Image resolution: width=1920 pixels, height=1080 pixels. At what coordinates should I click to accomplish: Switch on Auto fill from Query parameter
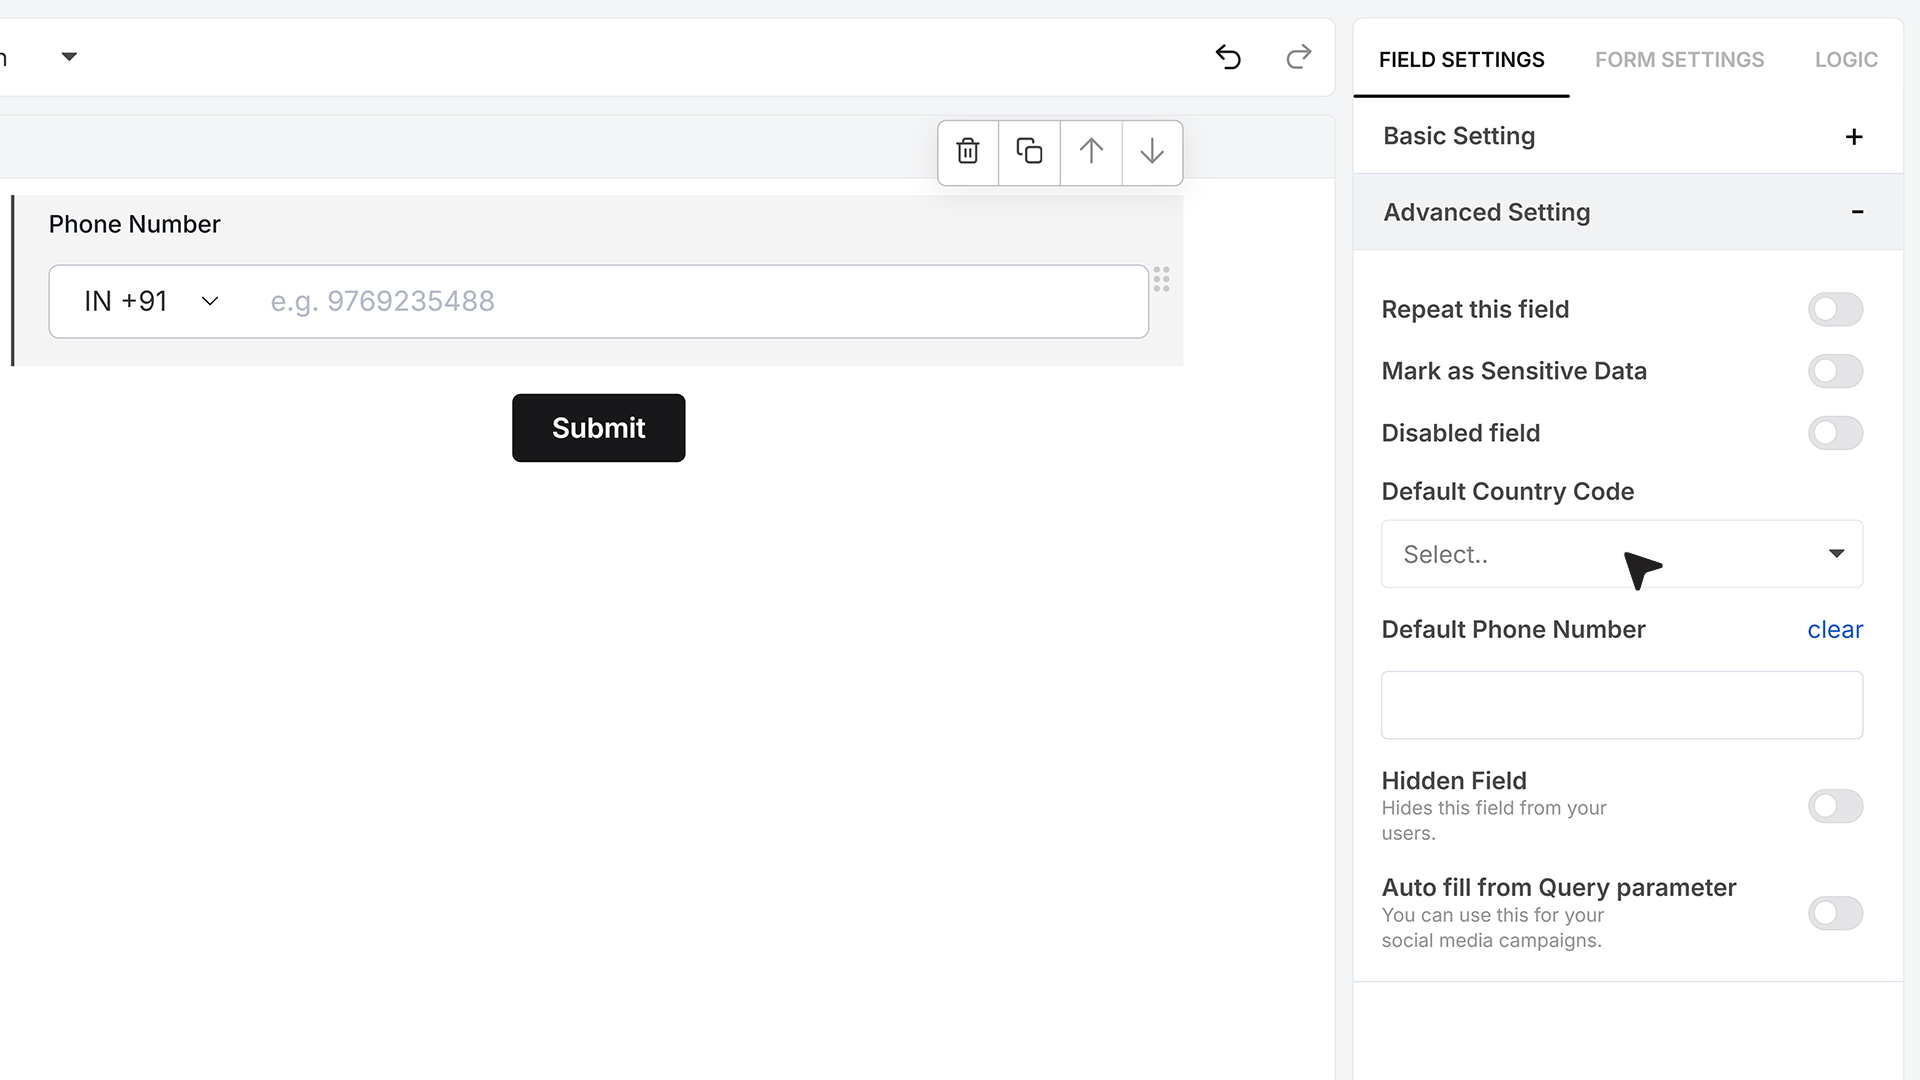coord(1835,913)
